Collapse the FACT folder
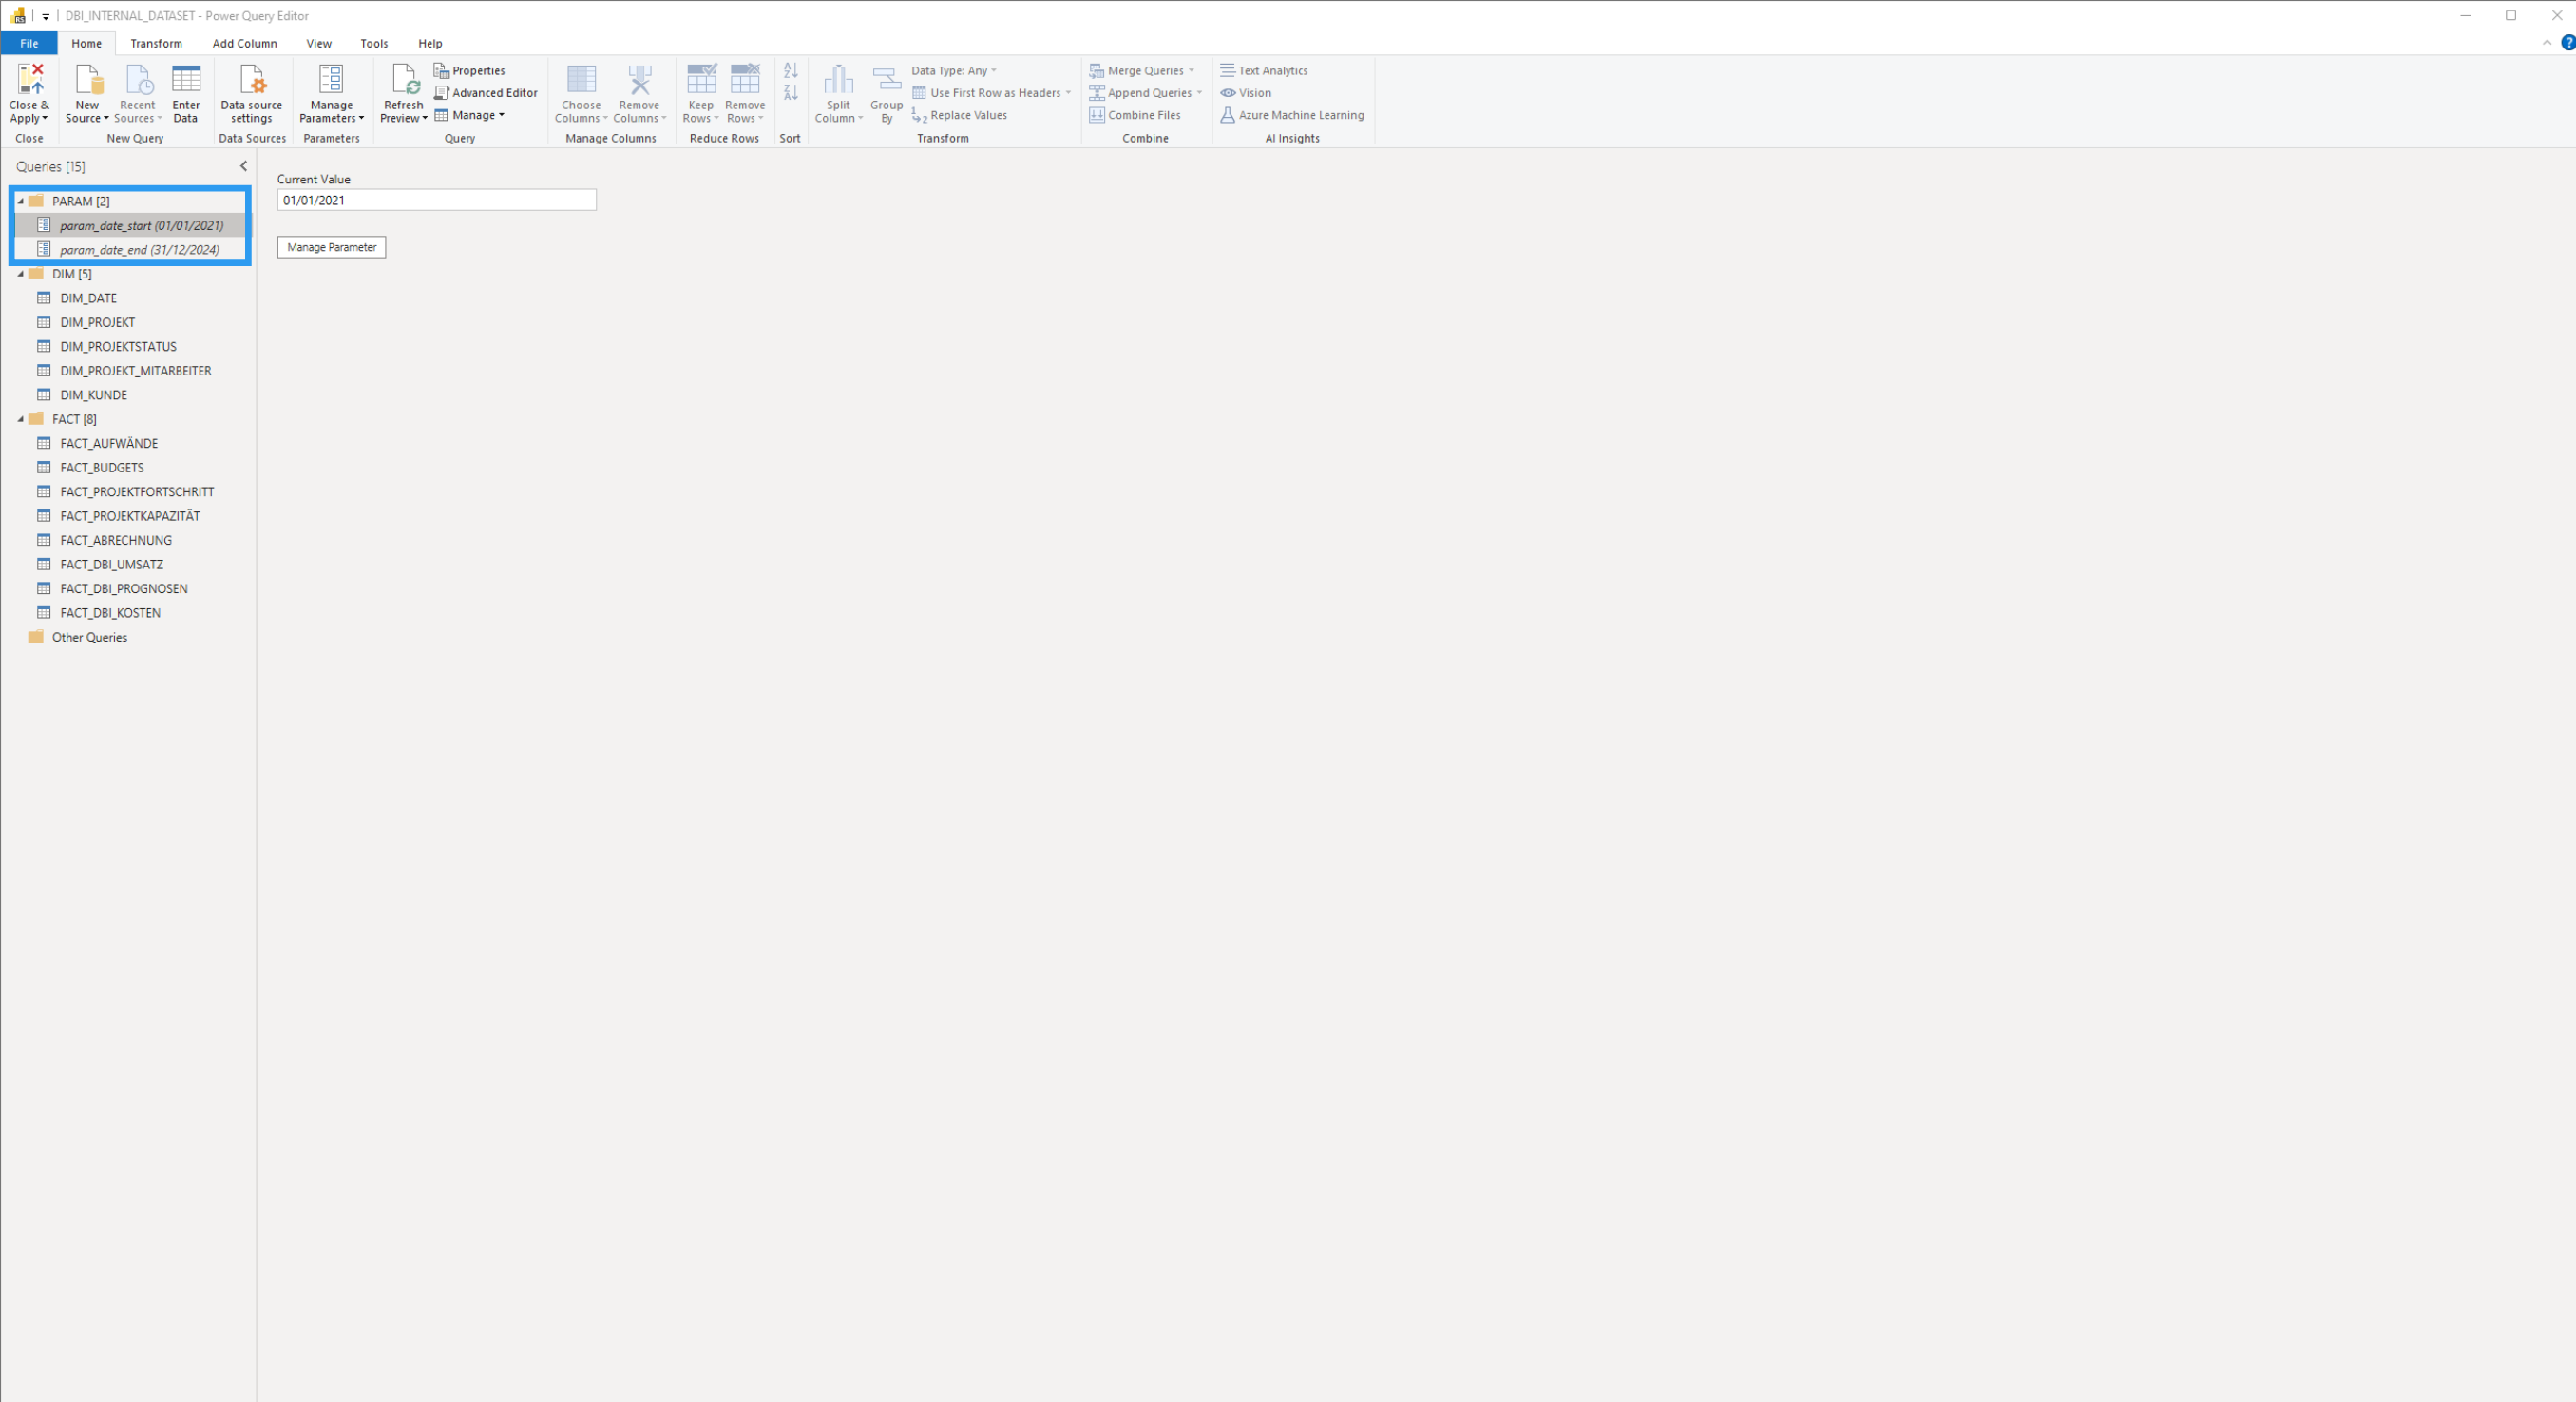 point(21,419)
